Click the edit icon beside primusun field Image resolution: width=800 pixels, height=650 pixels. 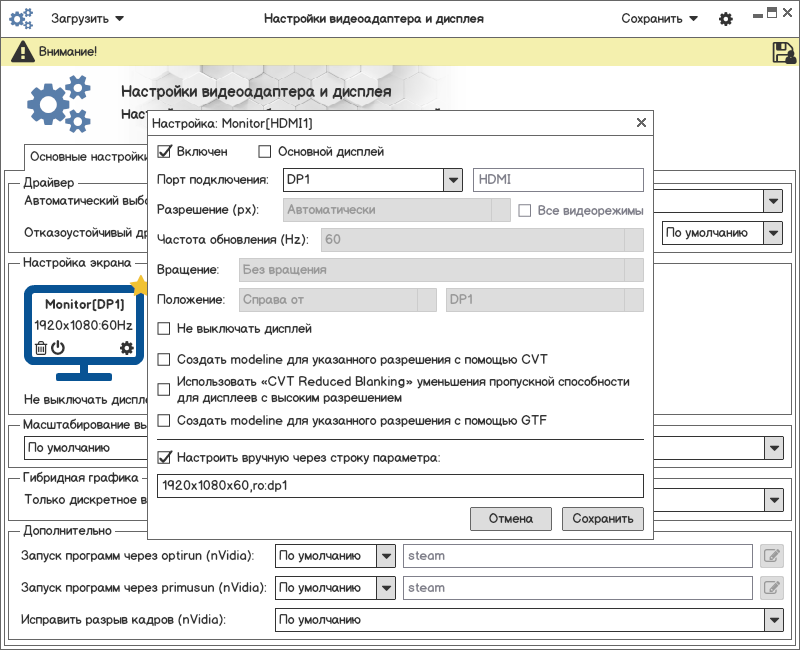[771, 587]
